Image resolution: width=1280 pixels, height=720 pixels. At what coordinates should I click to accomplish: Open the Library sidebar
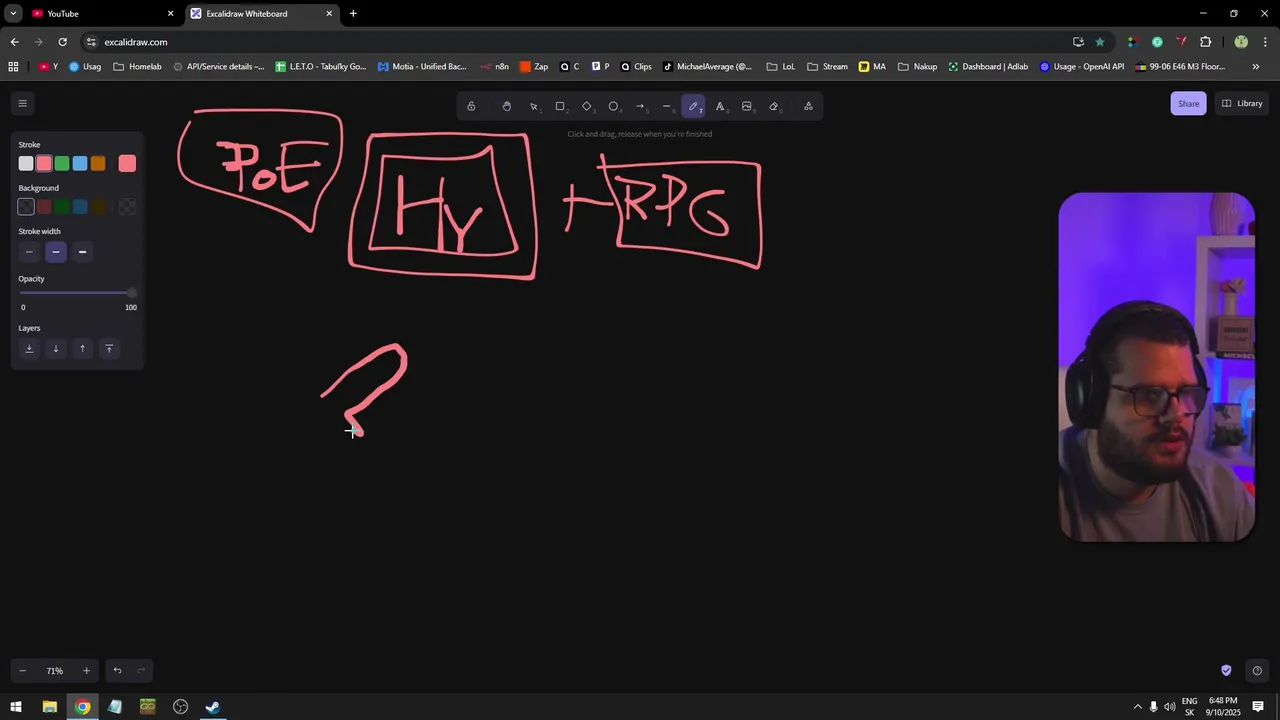pyautogui.click(x=1241, y=103)
